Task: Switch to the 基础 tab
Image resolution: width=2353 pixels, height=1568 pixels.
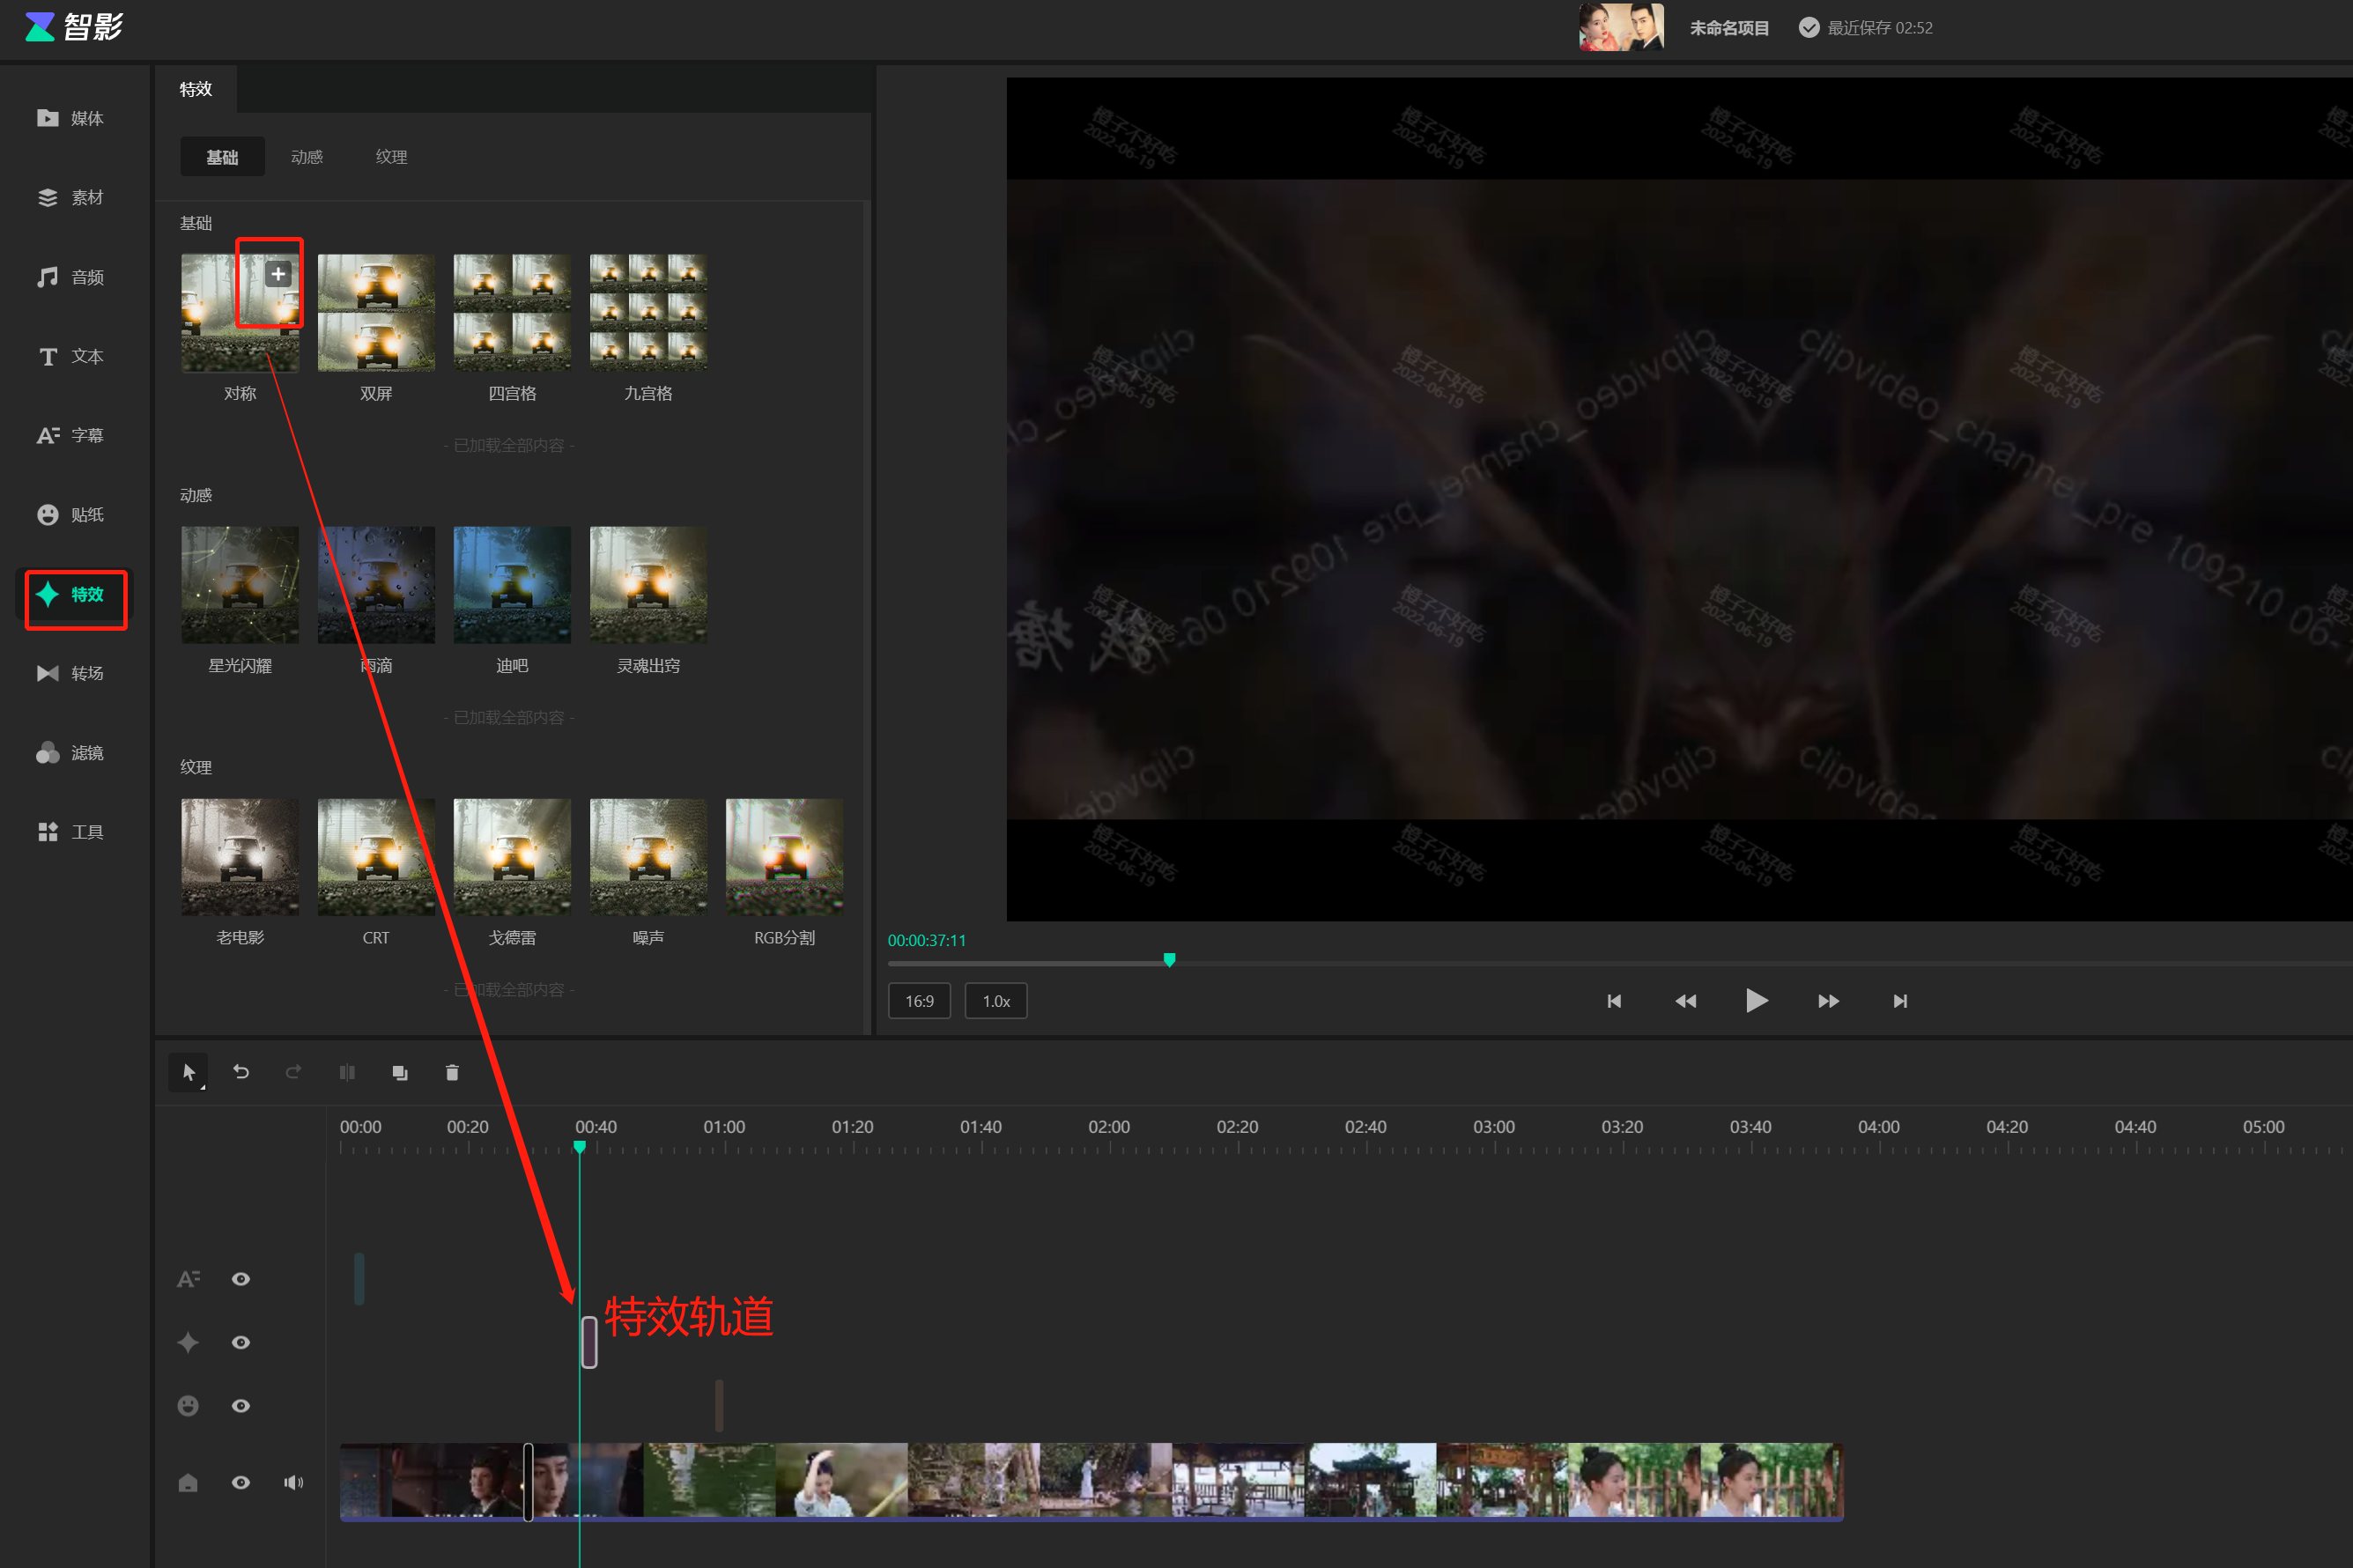Action: 222,157
